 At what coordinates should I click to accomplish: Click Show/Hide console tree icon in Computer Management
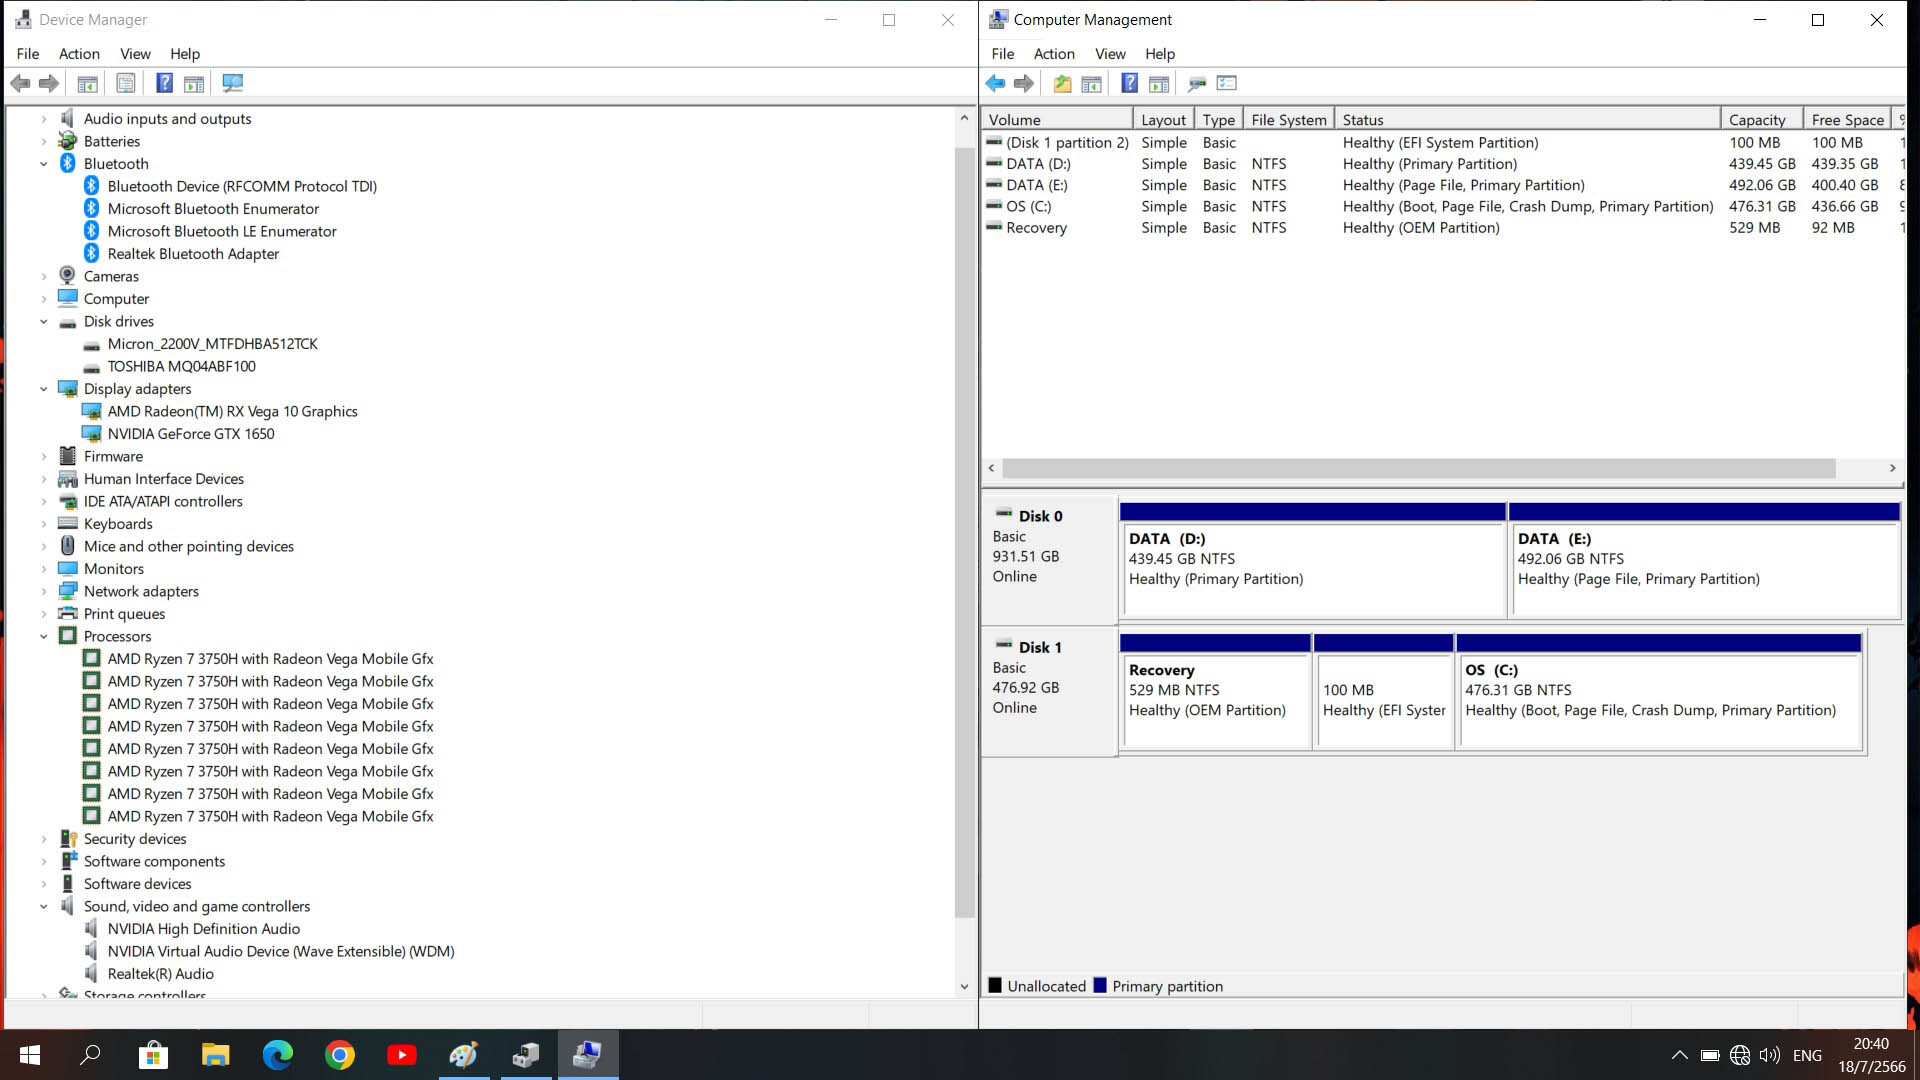click(1091, 83)
